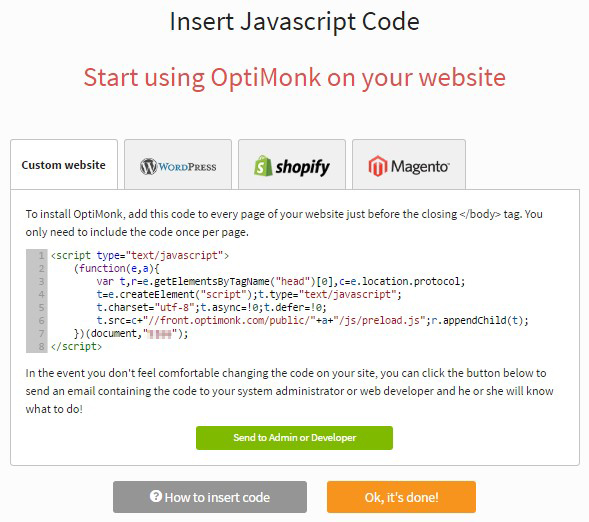
Task: Click the blurred account ID in code
Action: 160,333
